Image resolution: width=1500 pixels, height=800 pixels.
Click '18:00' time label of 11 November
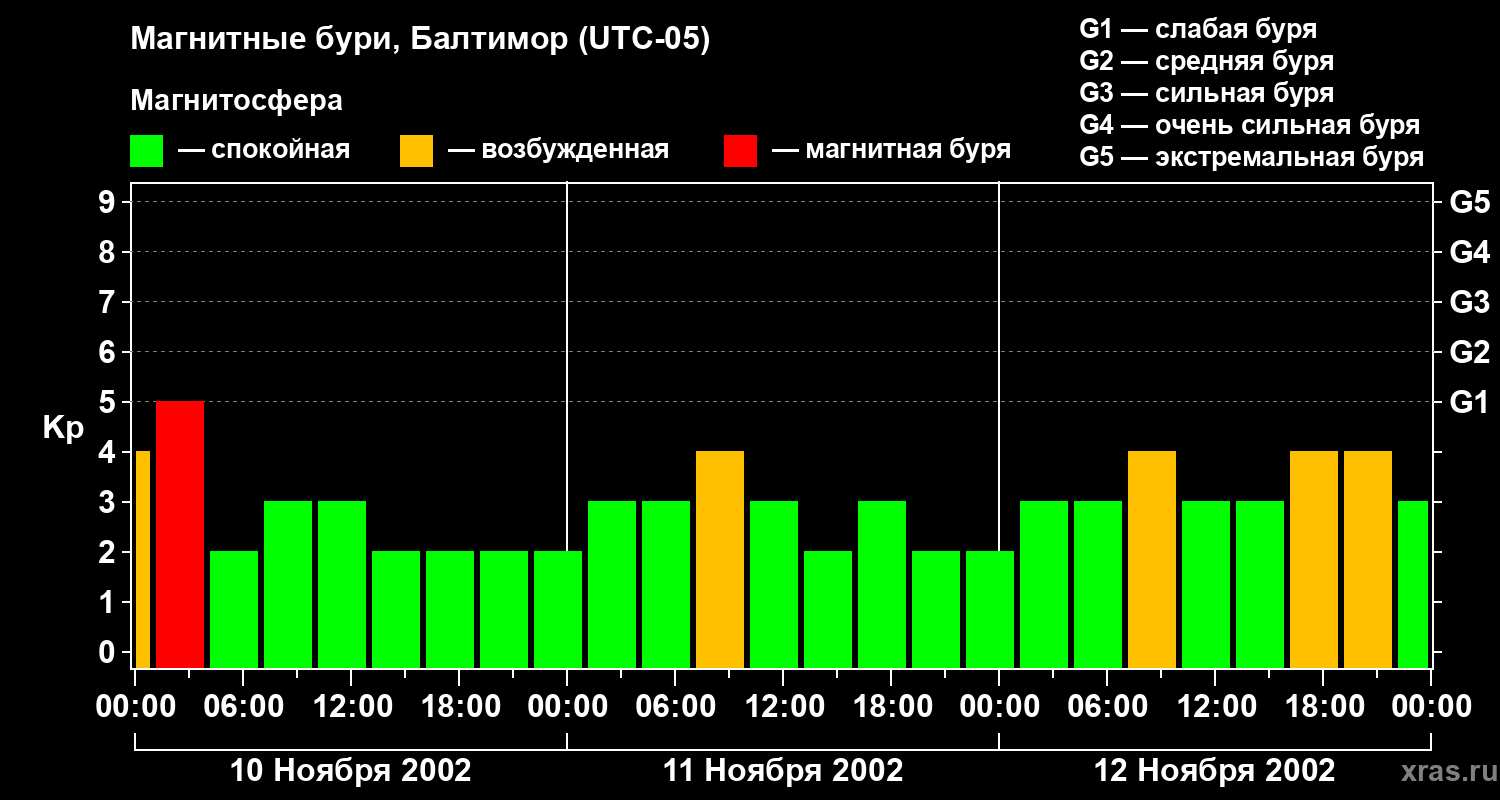point(891,707)
